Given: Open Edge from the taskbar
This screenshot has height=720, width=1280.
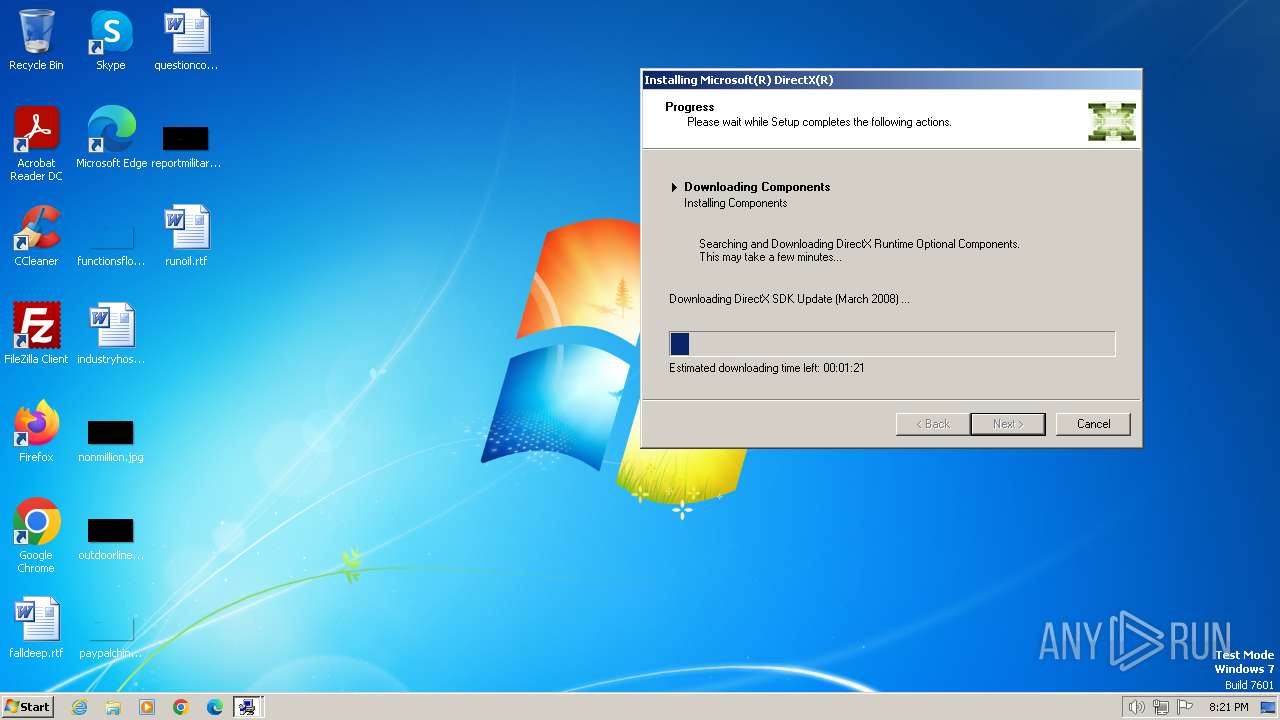Looking at the screenshot, I should click(215, 707).
